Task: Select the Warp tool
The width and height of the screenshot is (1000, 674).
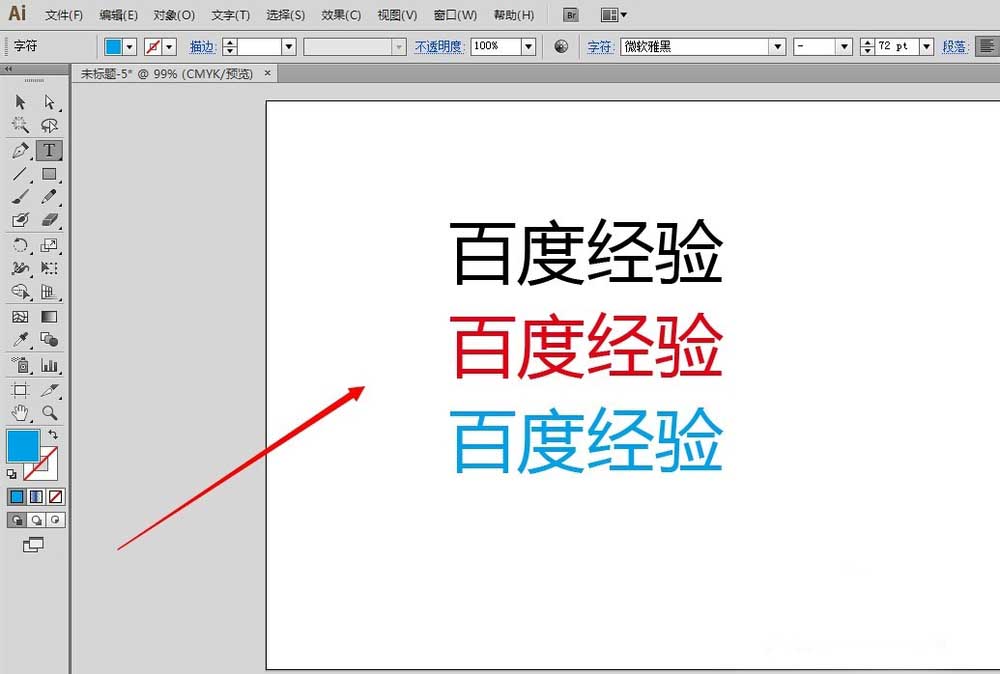Action: click(20, 268)
